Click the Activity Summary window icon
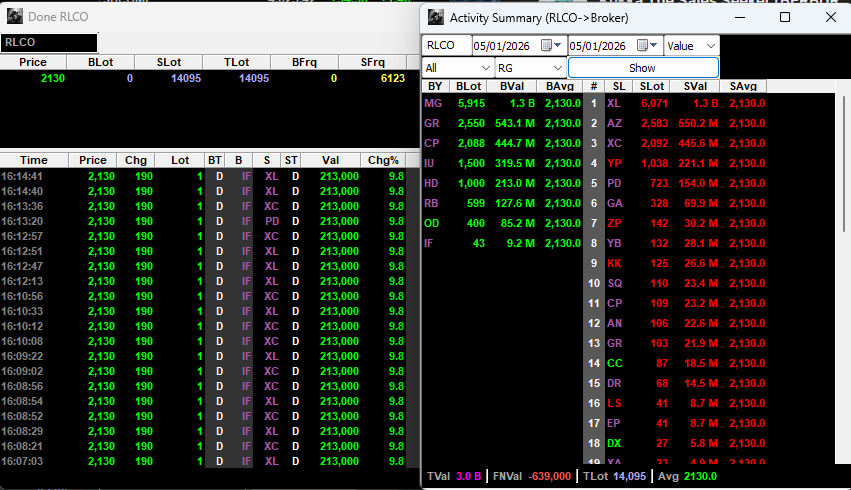Image resolution: width=851 pixels, height=490 pixels. (436, 17)
